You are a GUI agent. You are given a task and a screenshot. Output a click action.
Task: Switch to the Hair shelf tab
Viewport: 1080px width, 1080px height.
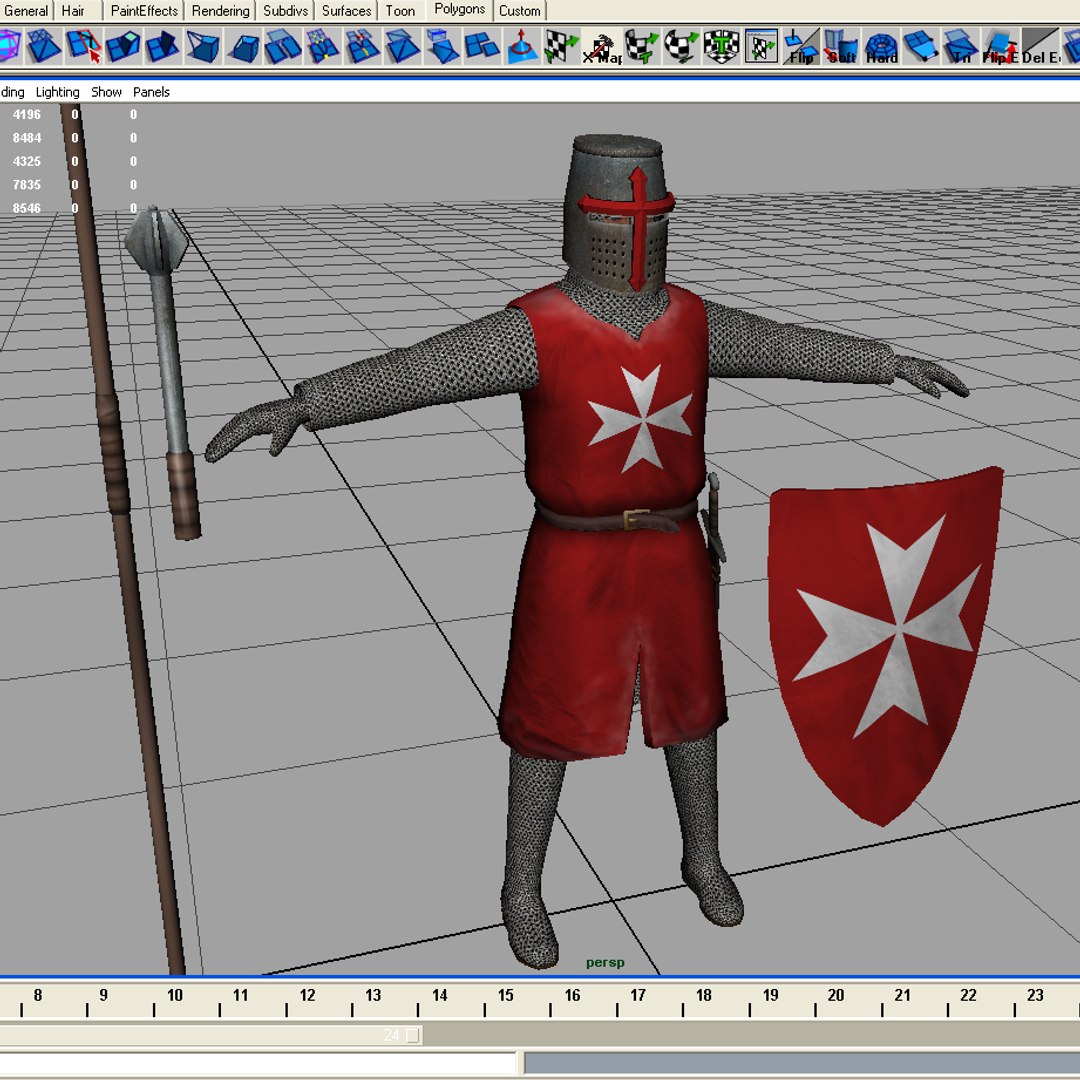click(73, 11)
